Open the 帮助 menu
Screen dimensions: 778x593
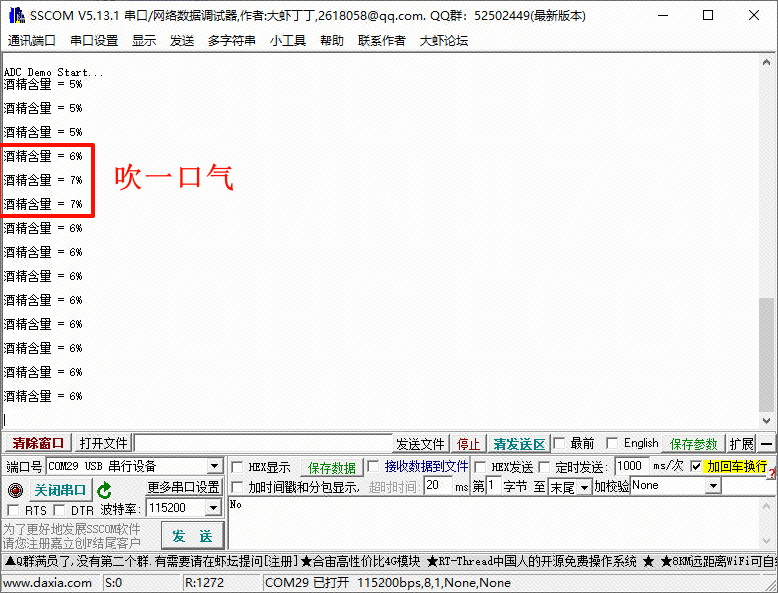coord(332,40)
